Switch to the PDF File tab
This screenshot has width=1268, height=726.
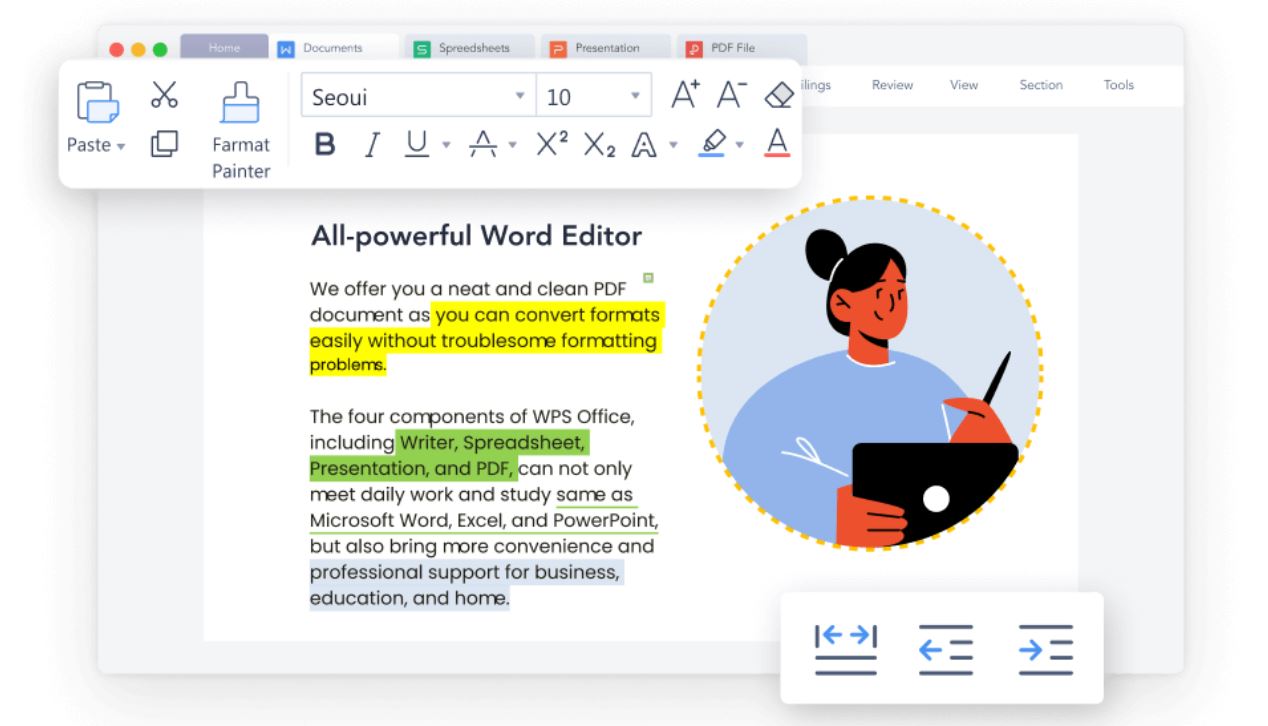pos(740,47)
